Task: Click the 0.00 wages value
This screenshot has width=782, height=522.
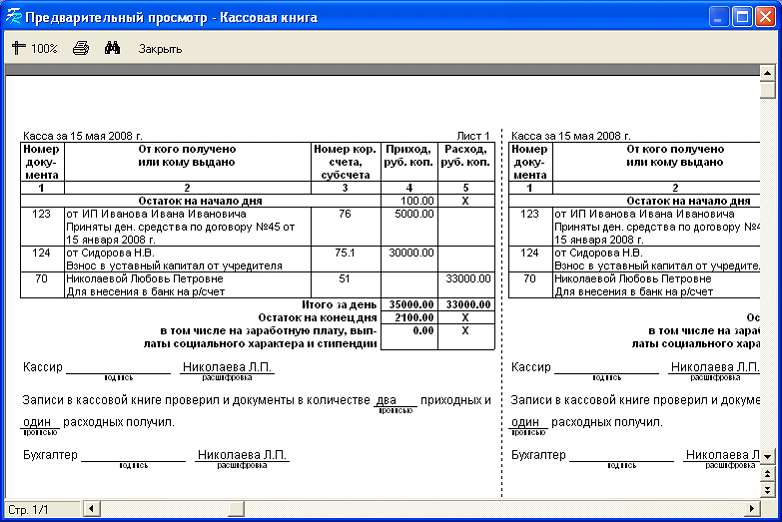Action: (423, 331)
